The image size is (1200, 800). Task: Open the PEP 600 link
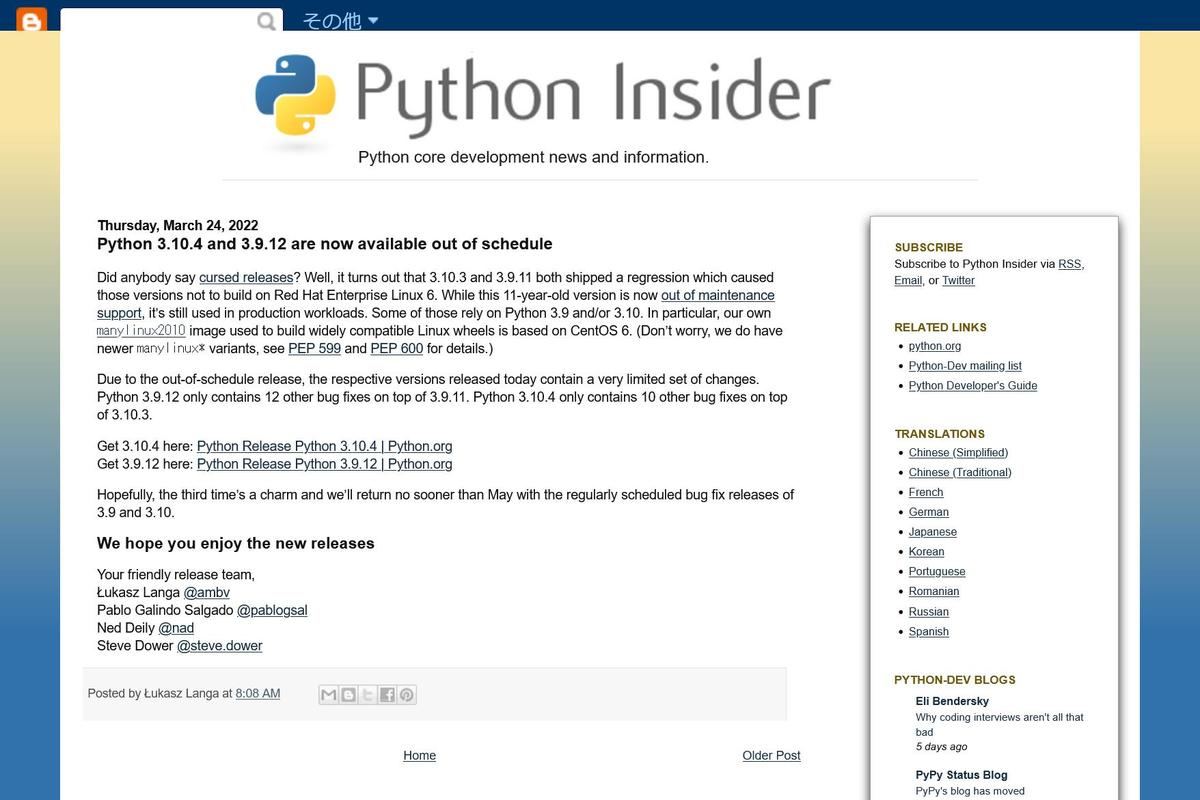click(x=396, y=349)
